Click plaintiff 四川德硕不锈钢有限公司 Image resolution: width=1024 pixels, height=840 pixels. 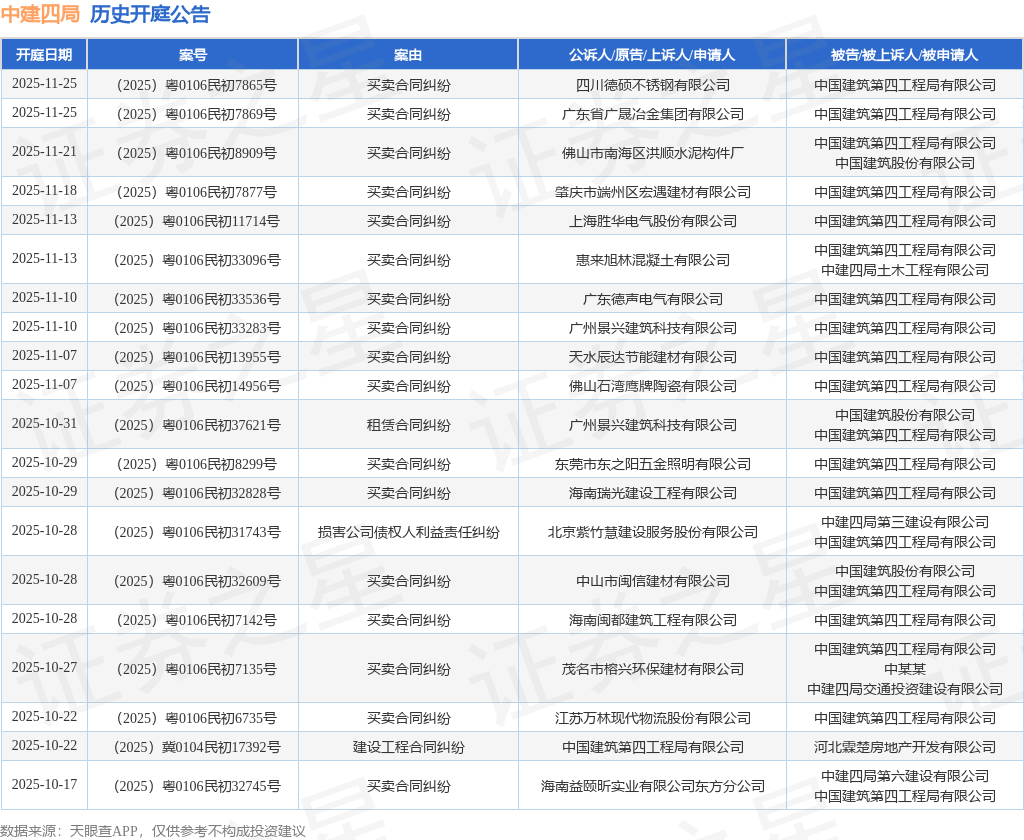click(652, 85)
